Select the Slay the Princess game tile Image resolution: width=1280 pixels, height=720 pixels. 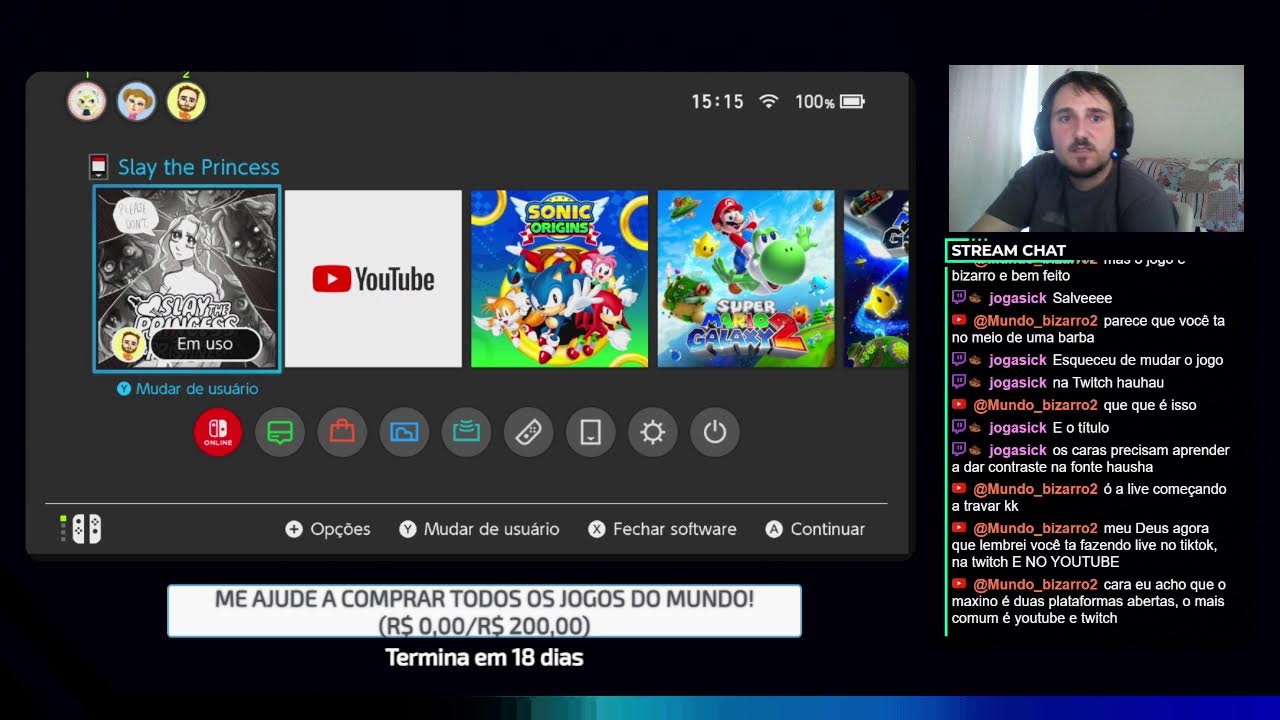187,279
